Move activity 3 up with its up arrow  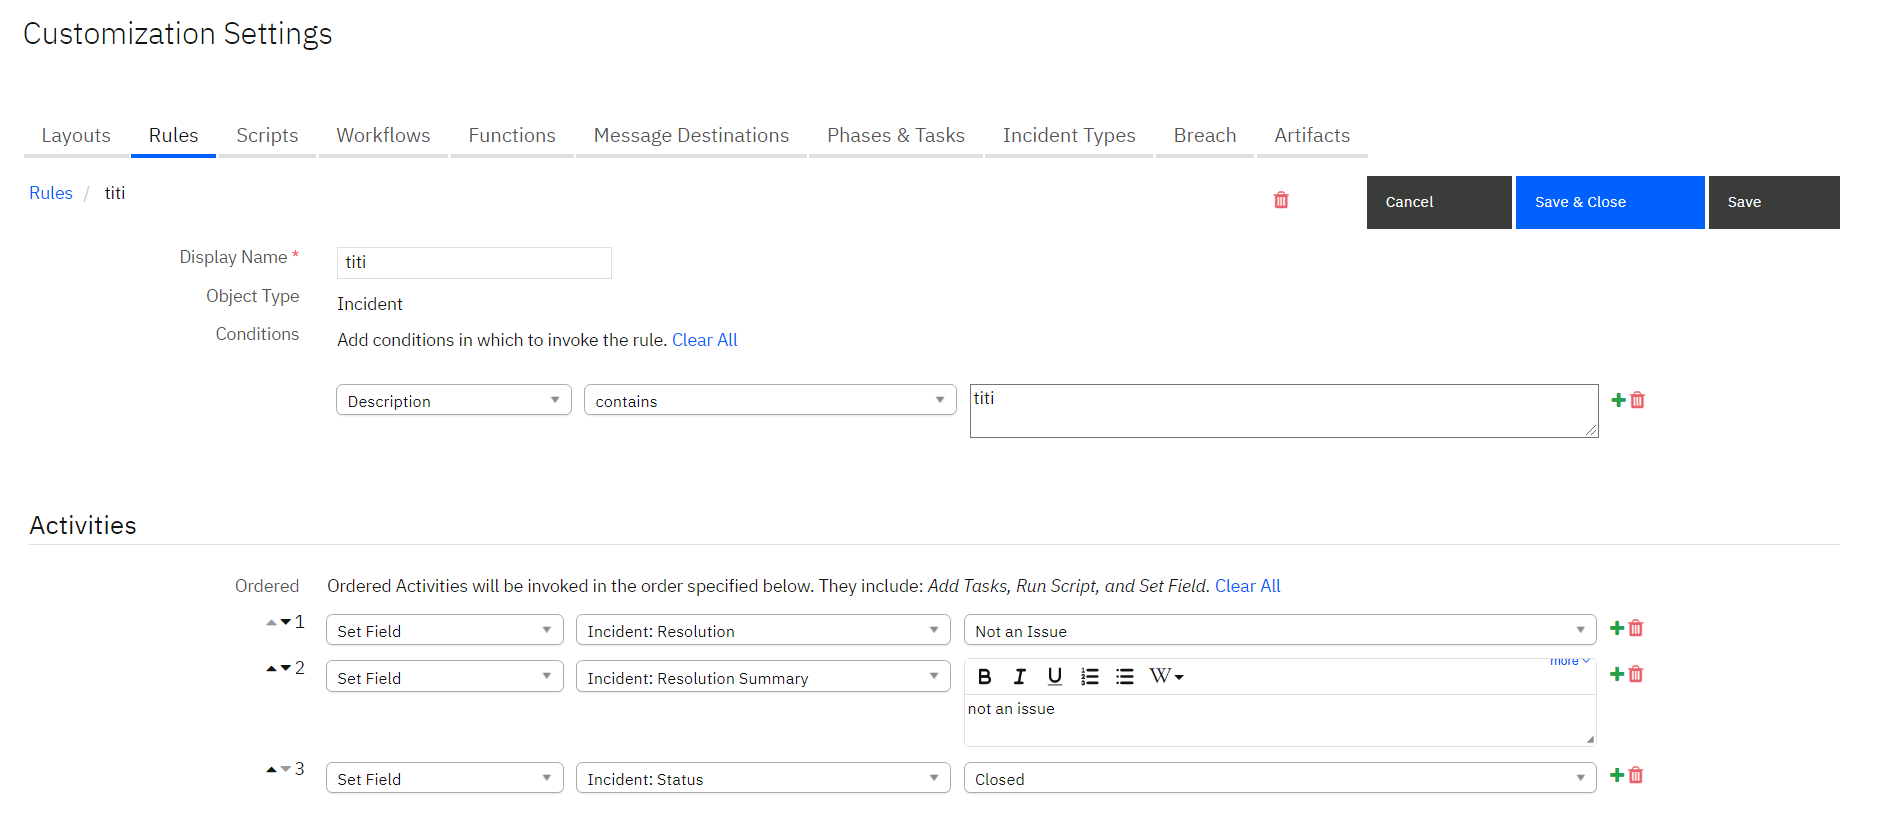[272, 769]
